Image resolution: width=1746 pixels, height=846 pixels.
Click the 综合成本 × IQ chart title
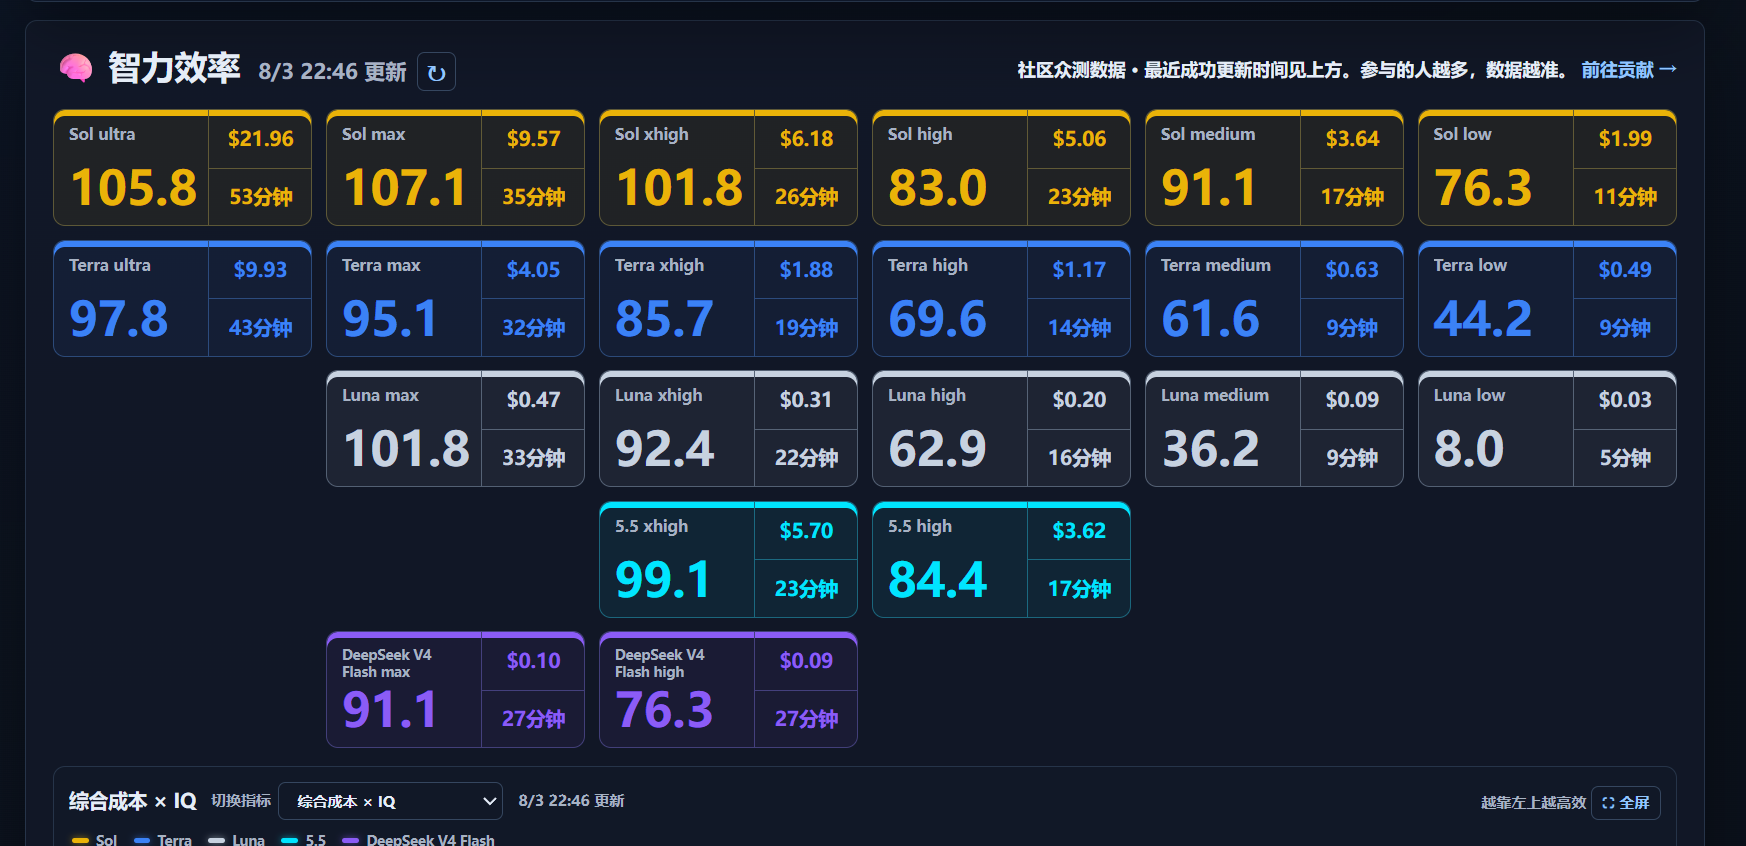pos(133,801)
